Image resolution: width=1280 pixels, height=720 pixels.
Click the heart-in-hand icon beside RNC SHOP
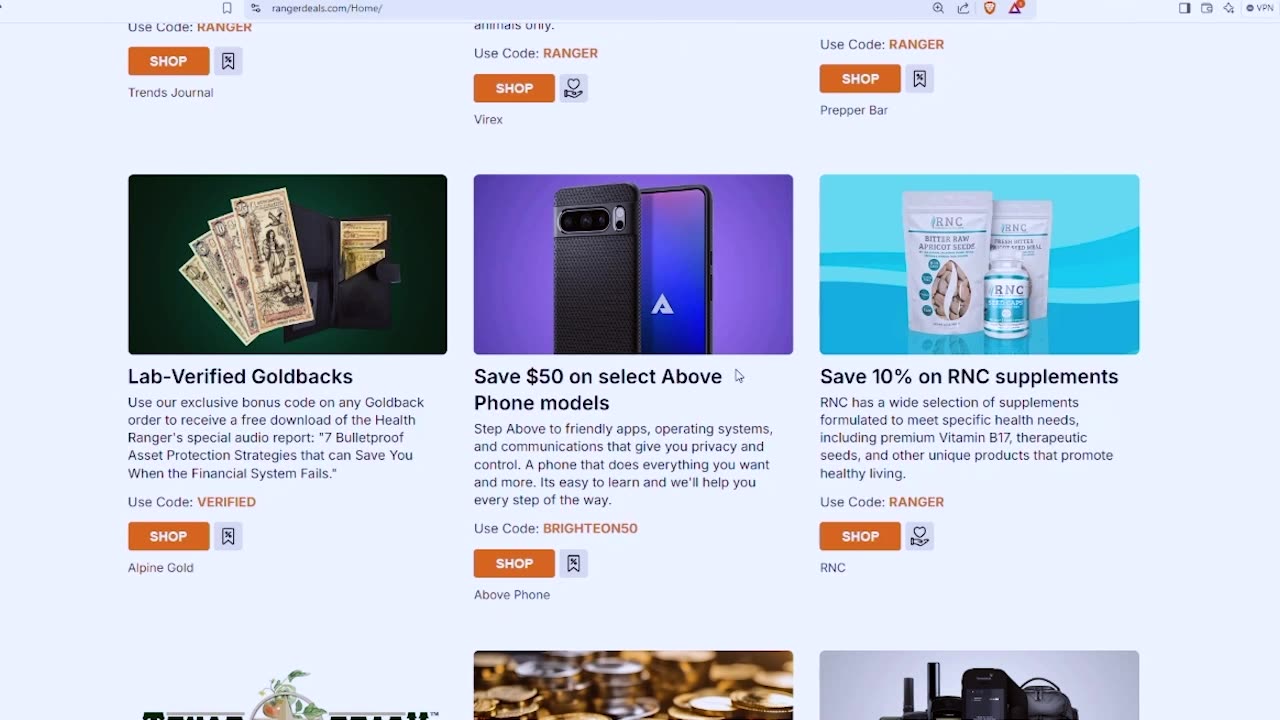[x=919, y=536]
